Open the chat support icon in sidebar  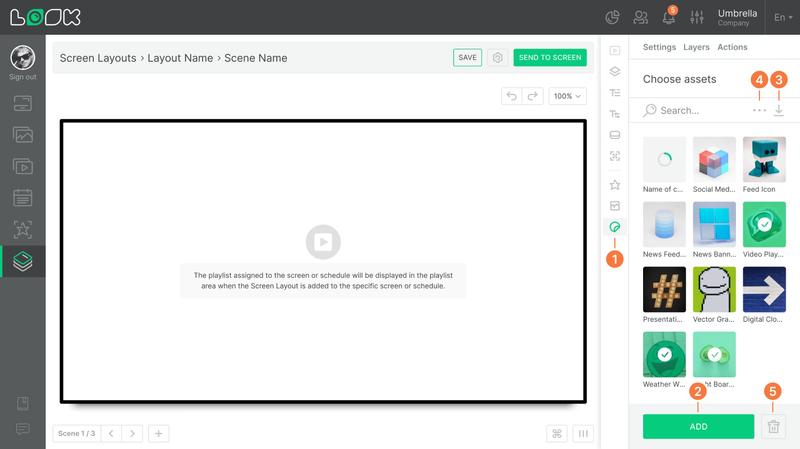pos(22,429)
